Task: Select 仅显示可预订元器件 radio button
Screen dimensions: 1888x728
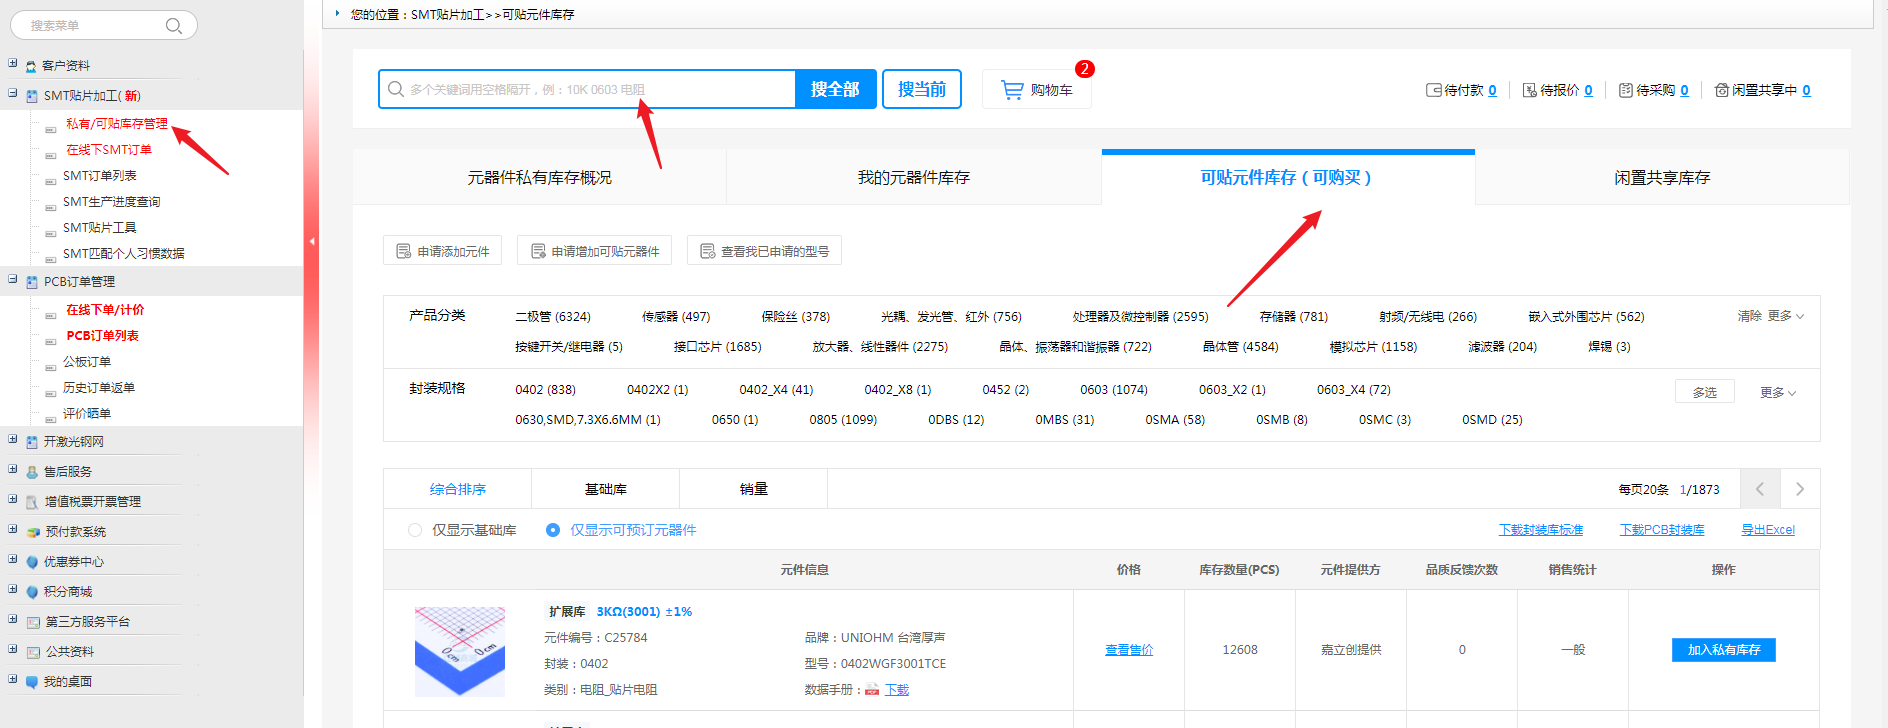Action: click(553, 530)
